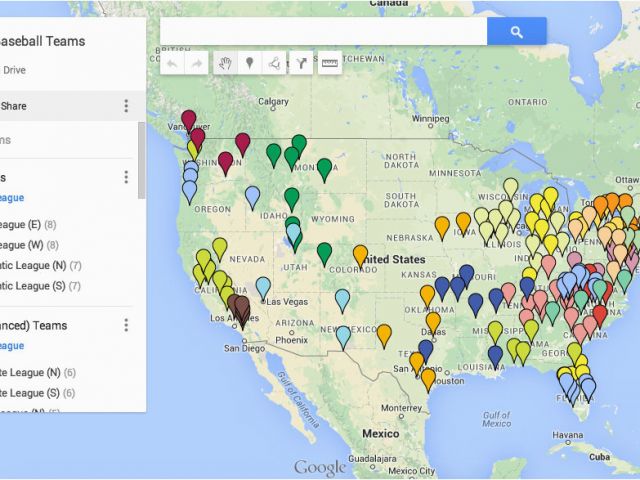Select the hand pan tool
The image size is (640, 480).
point(225,63)
